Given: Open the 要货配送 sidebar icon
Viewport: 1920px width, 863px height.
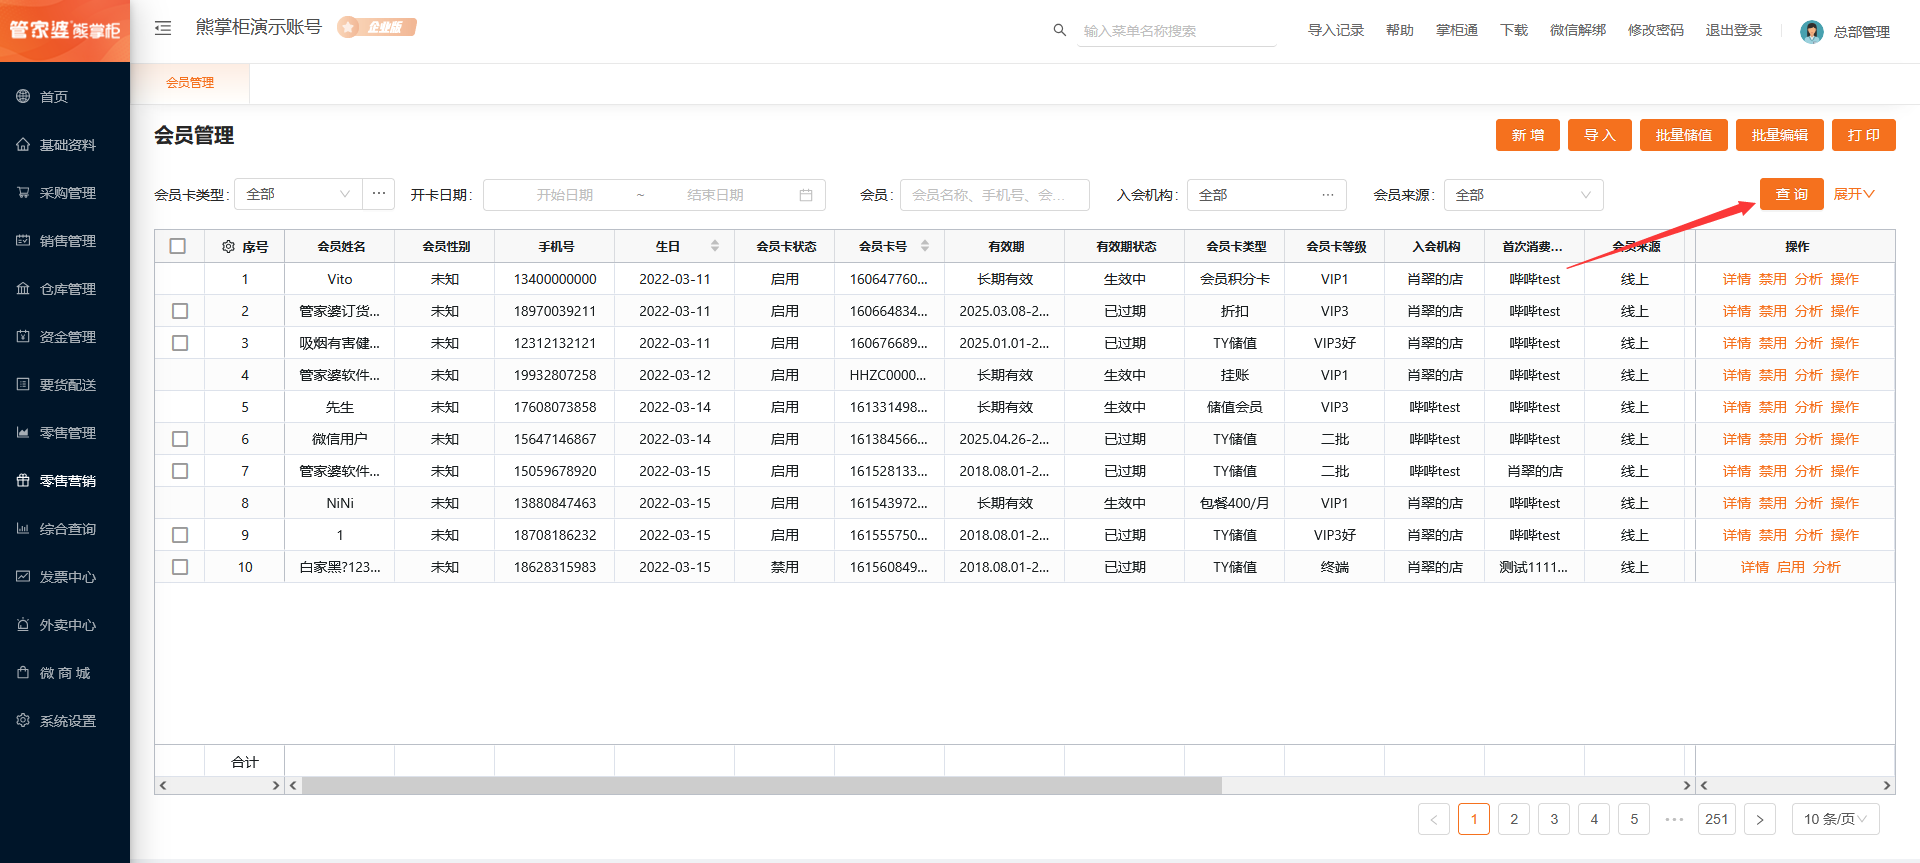Looking at the screenshot, I should click(23, 384).
